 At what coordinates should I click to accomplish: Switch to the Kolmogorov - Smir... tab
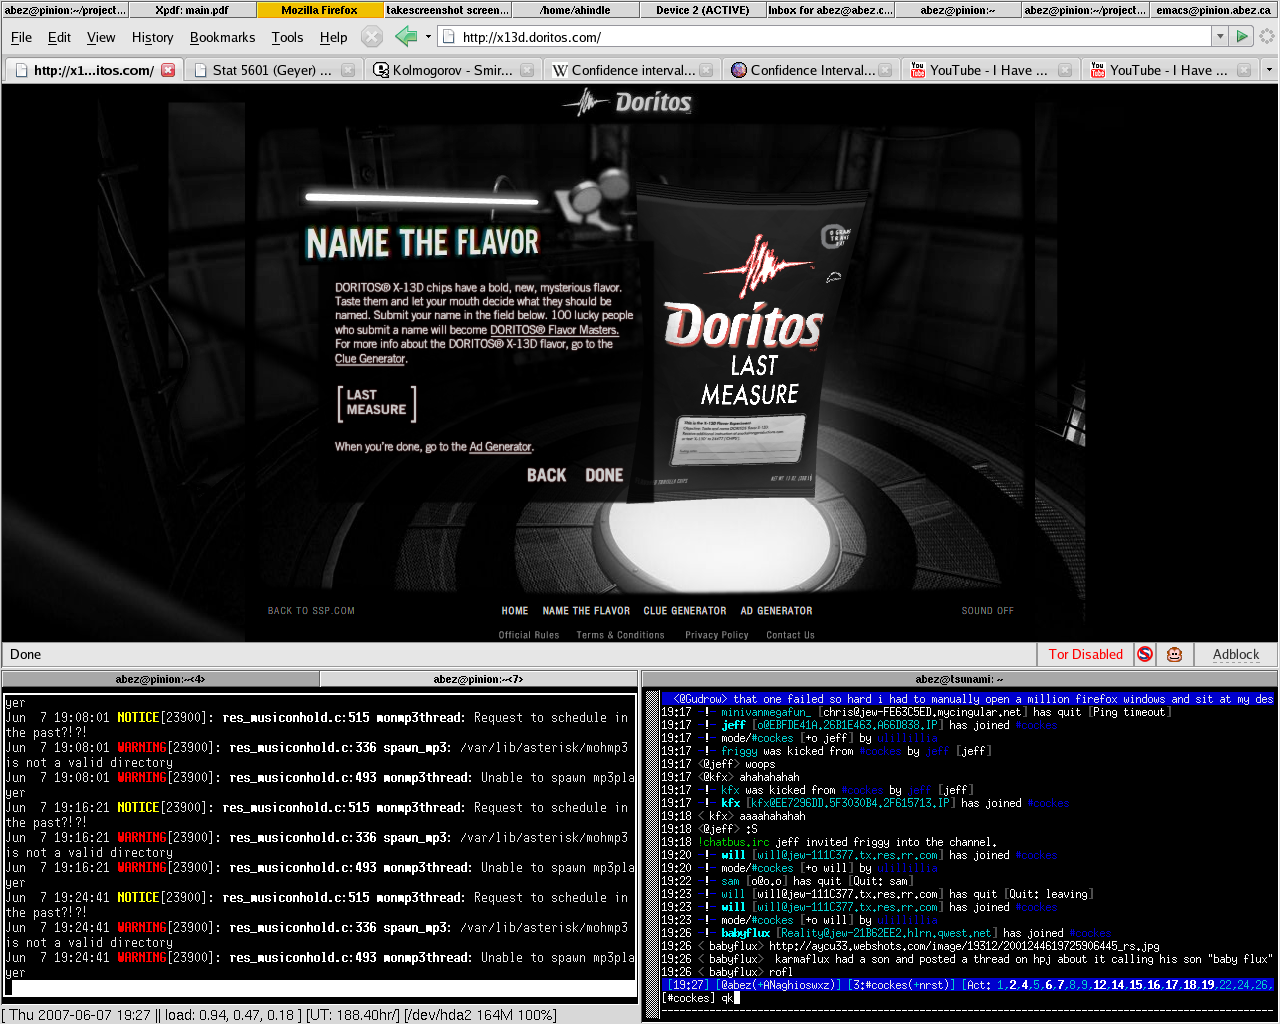(453, 70)
